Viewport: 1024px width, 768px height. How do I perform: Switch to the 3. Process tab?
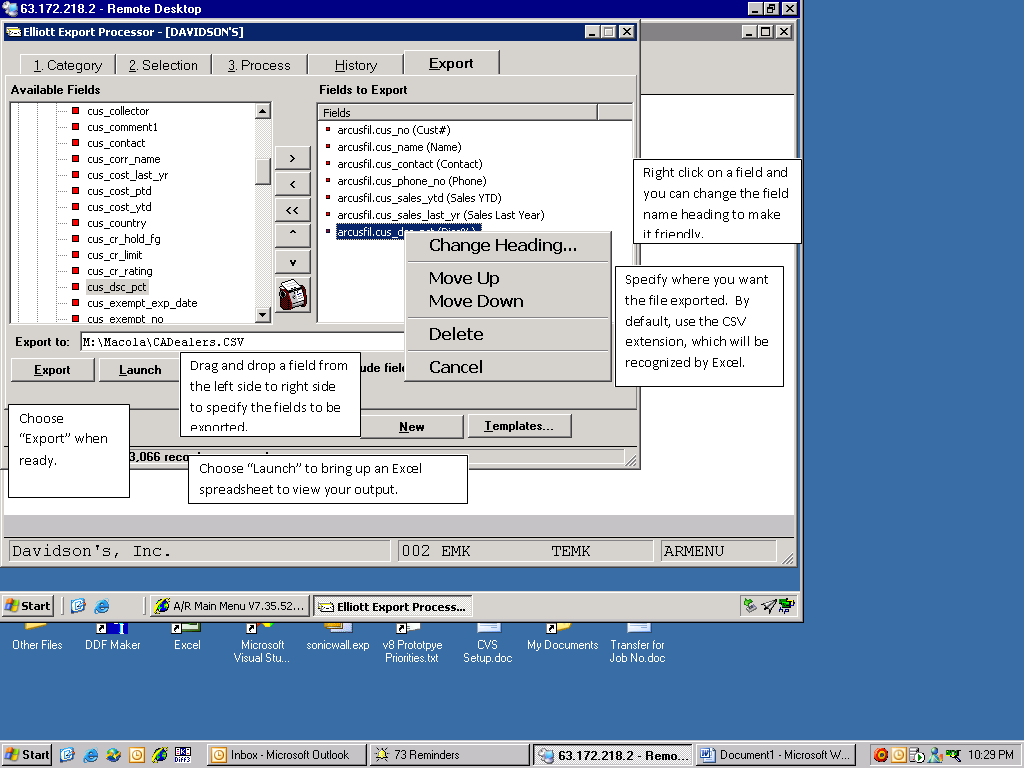pos(259,65)
